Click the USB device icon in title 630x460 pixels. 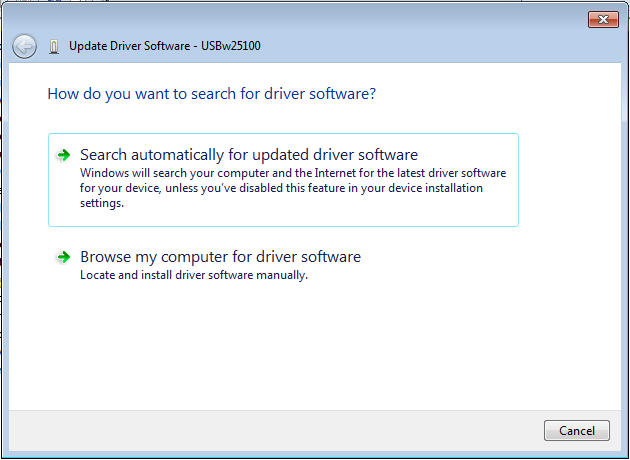[54, 47]
